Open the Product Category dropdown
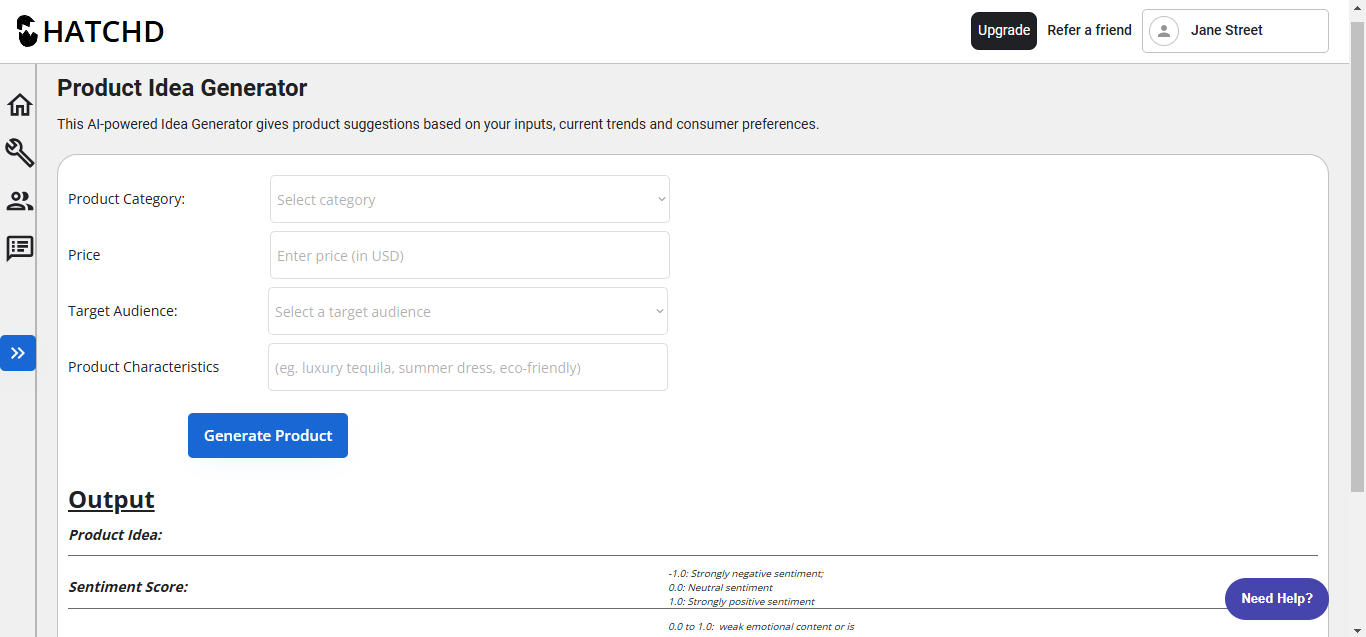Image resolution: width=1366 pixels, height=637 pixels. [x=470, y=199]
